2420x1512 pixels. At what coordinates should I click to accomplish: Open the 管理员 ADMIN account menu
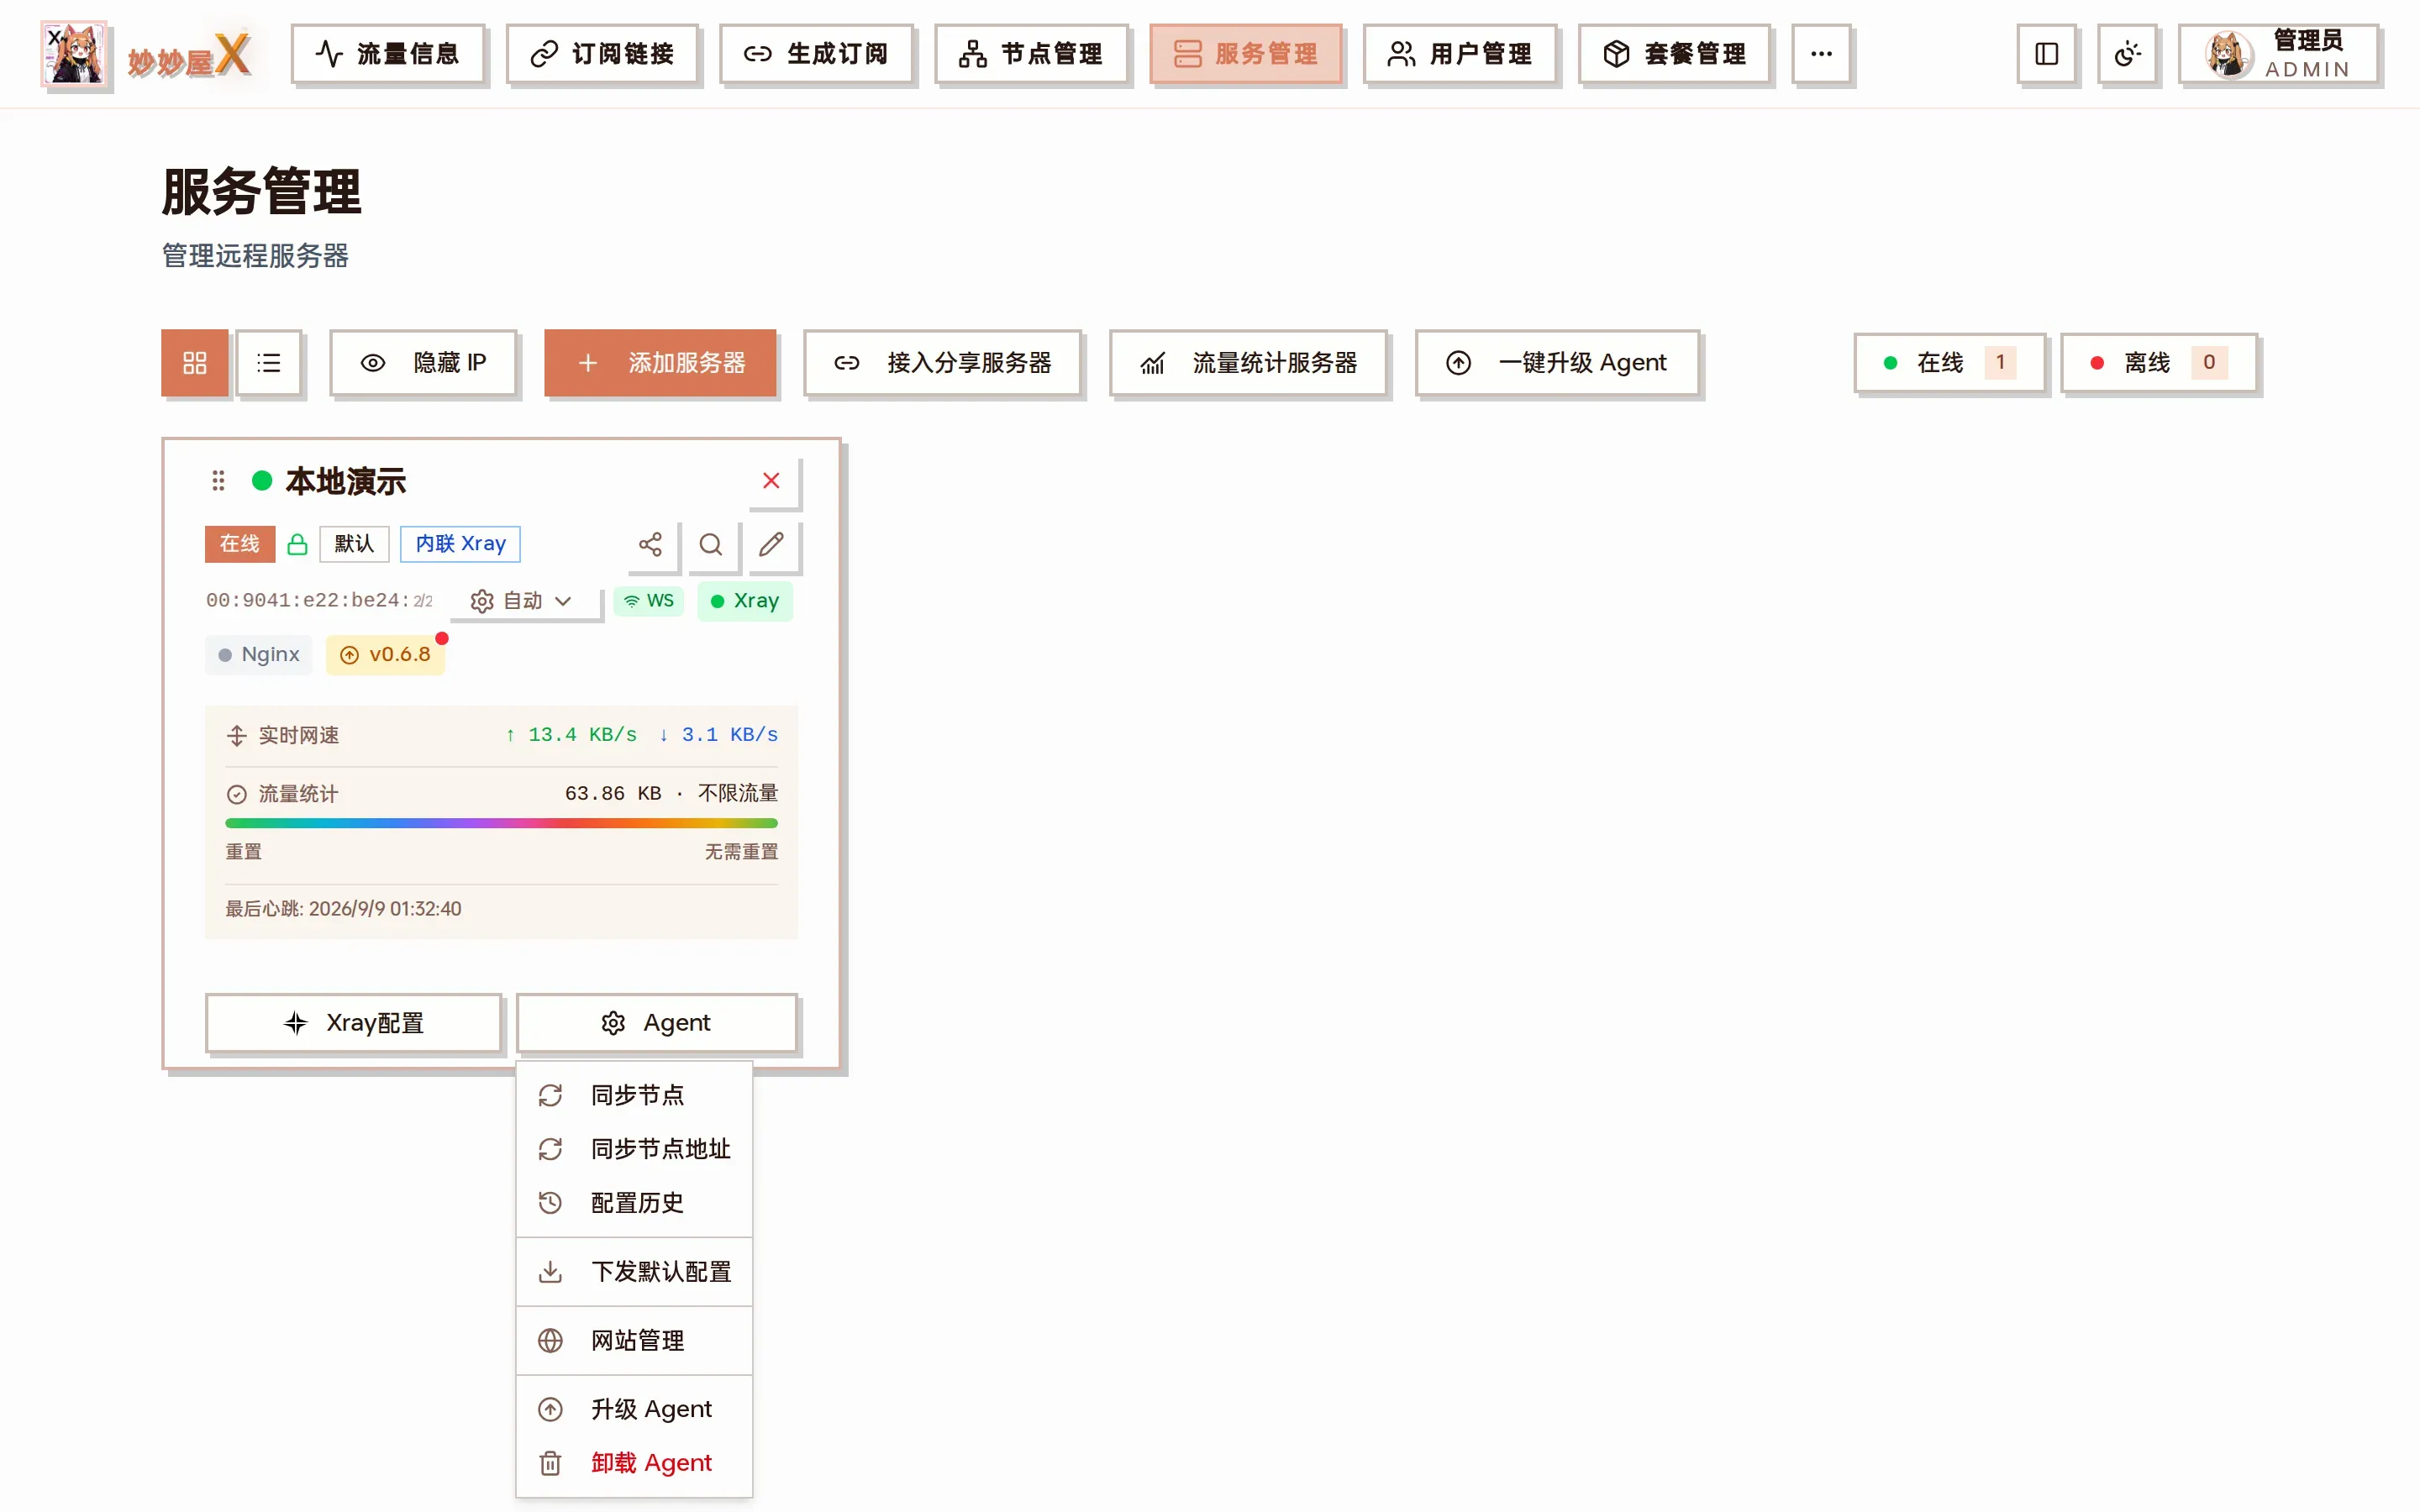pos(2278,54)
